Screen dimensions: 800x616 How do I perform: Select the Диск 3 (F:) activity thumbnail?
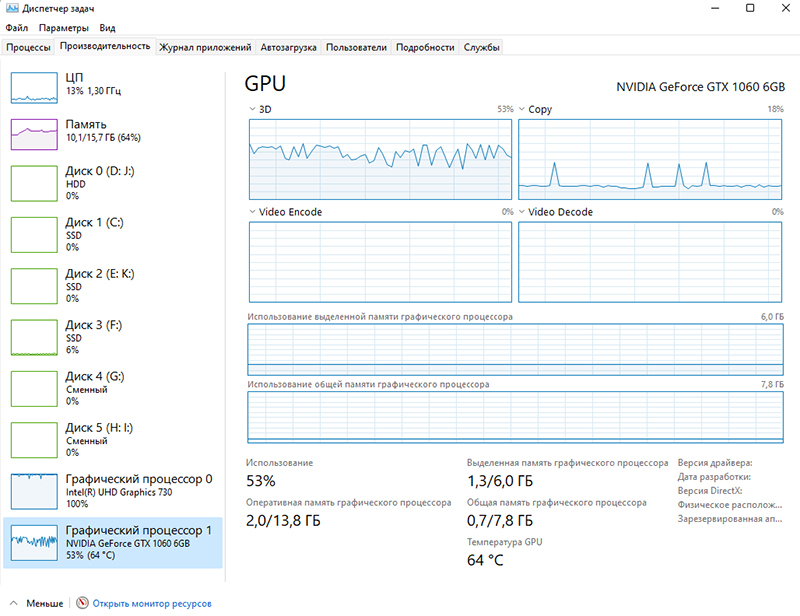[34, 337]
